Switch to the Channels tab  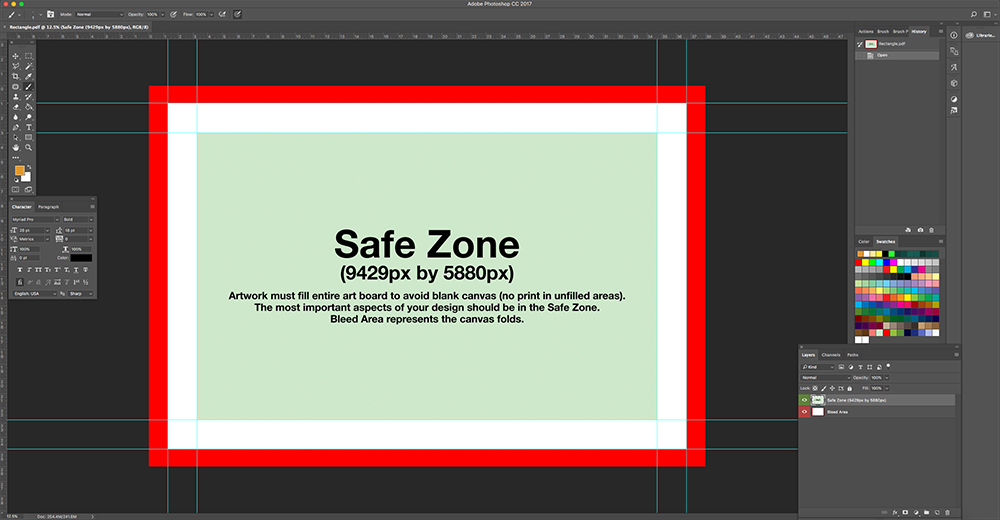831,355
